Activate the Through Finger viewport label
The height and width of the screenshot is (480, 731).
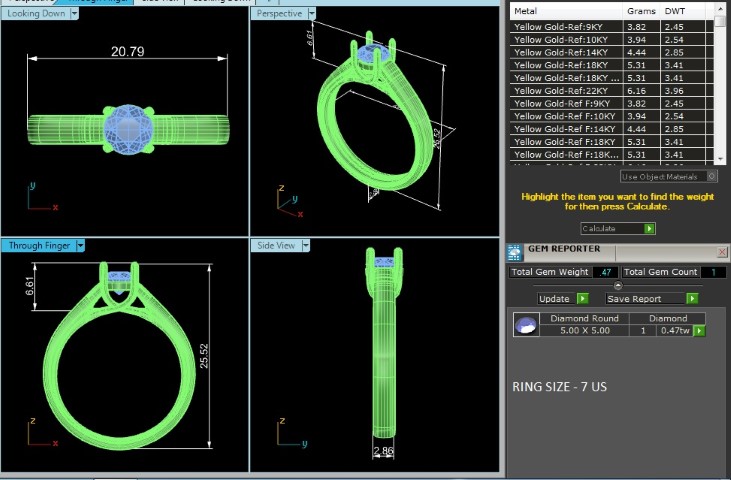tap(39, 246)
